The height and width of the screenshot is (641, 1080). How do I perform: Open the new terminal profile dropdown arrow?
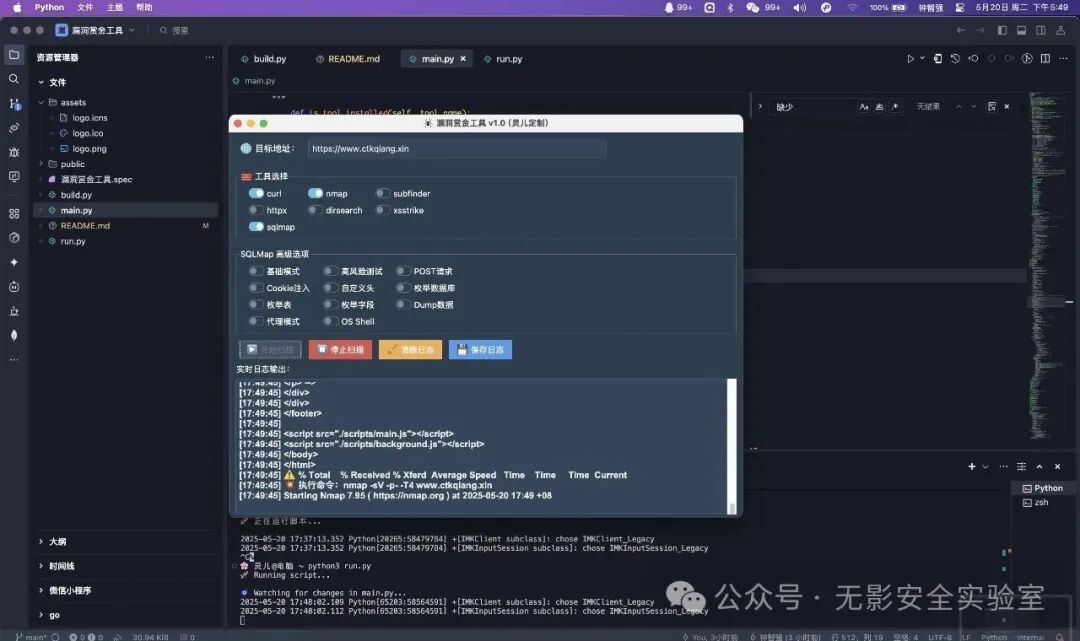[x=985, y=467]
